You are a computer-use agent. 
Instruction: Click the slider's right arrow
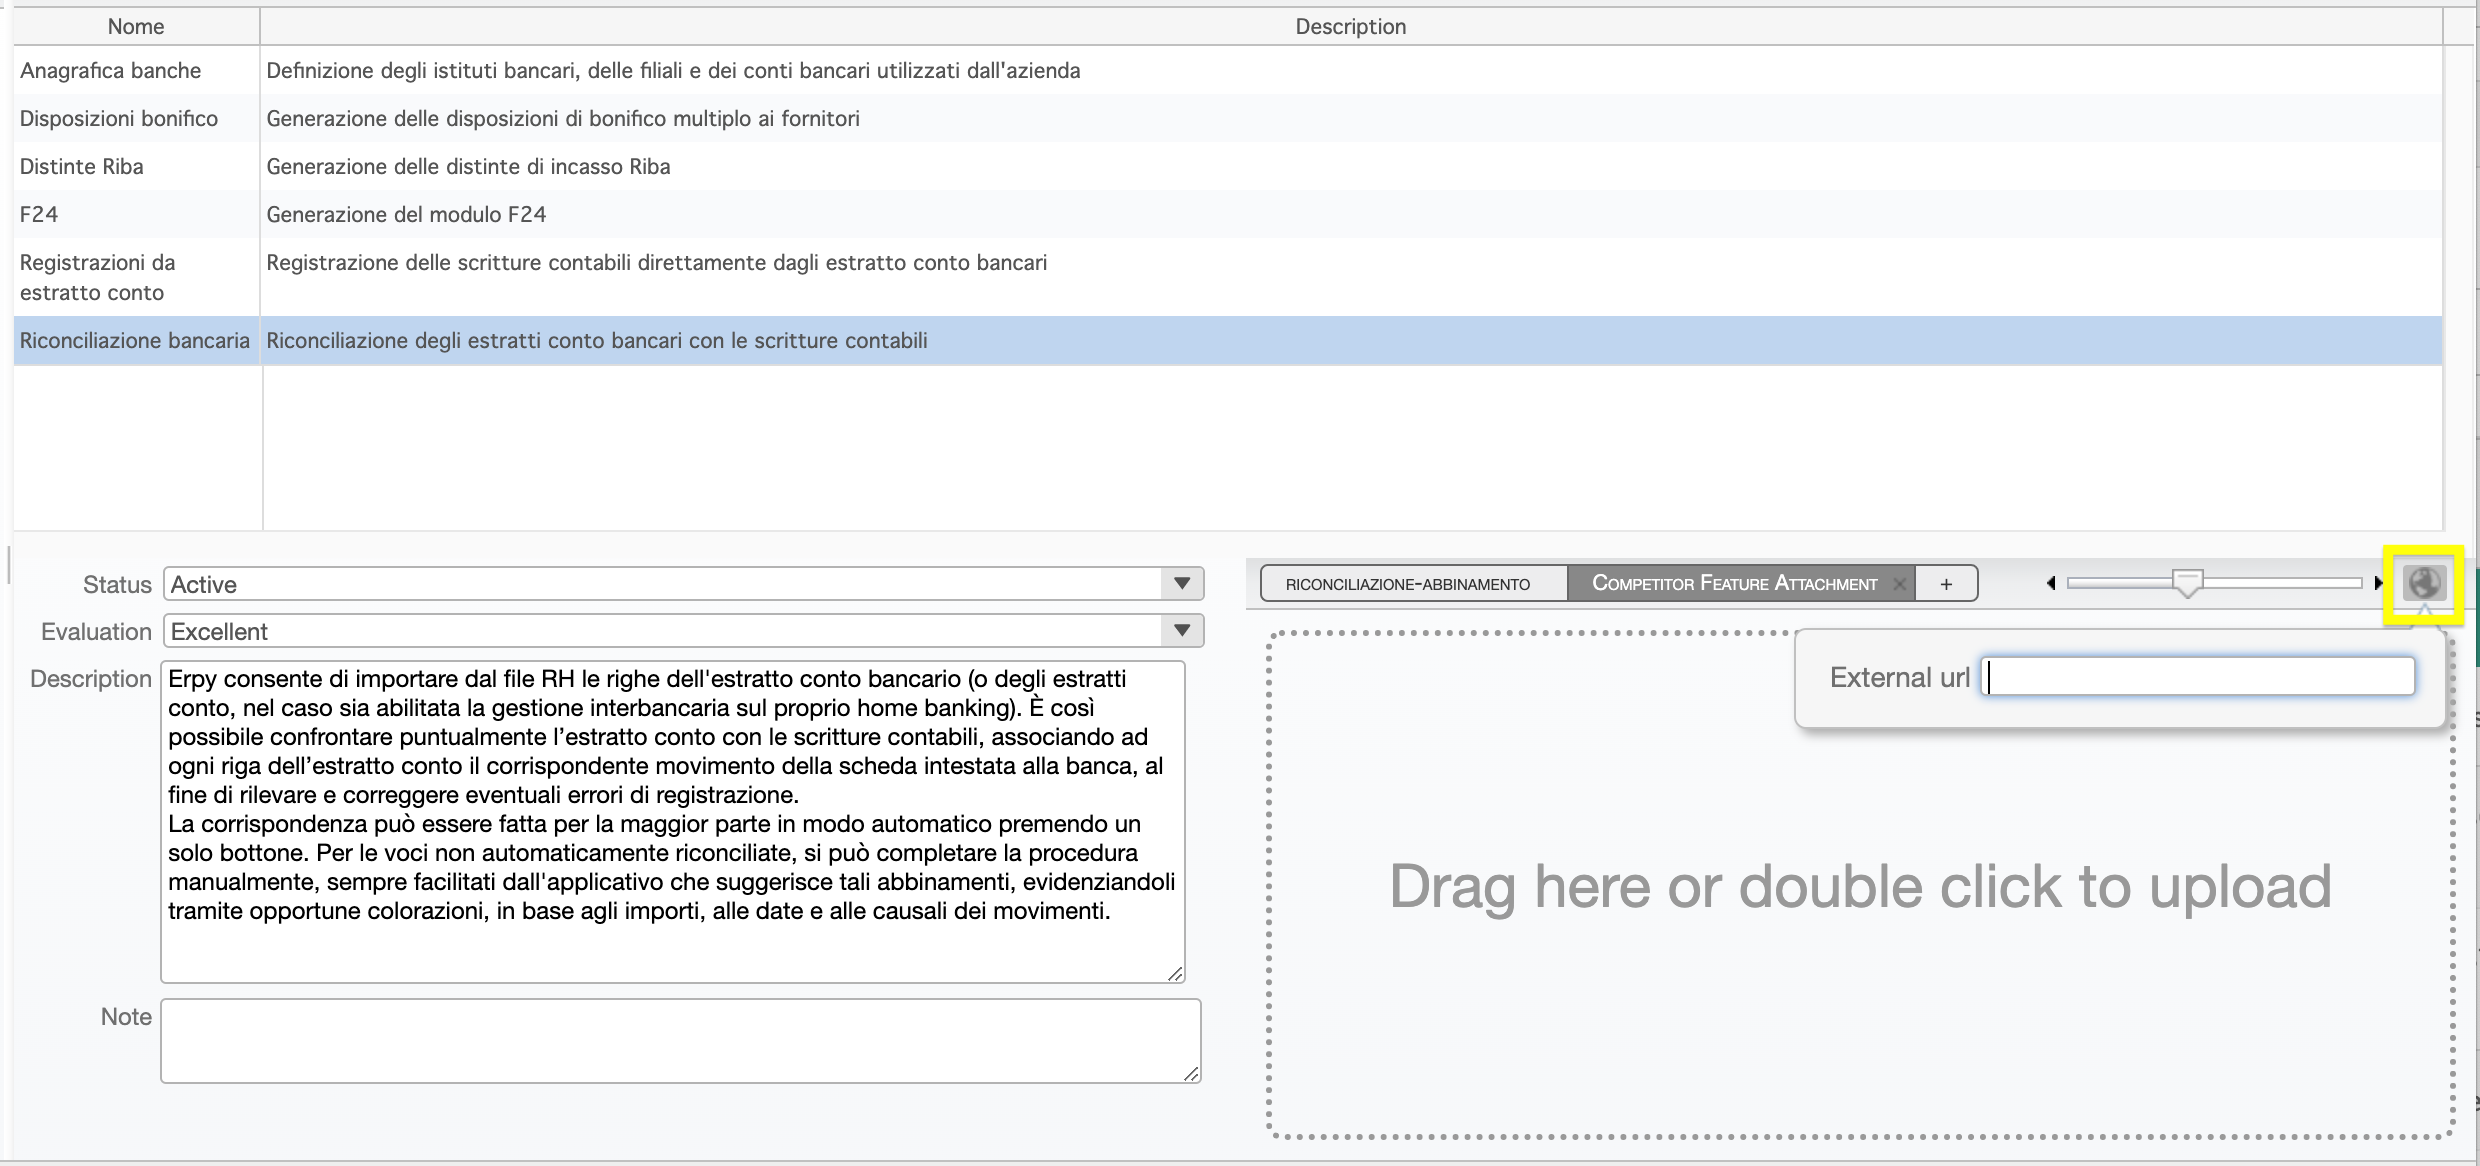tap(2378, 583)
